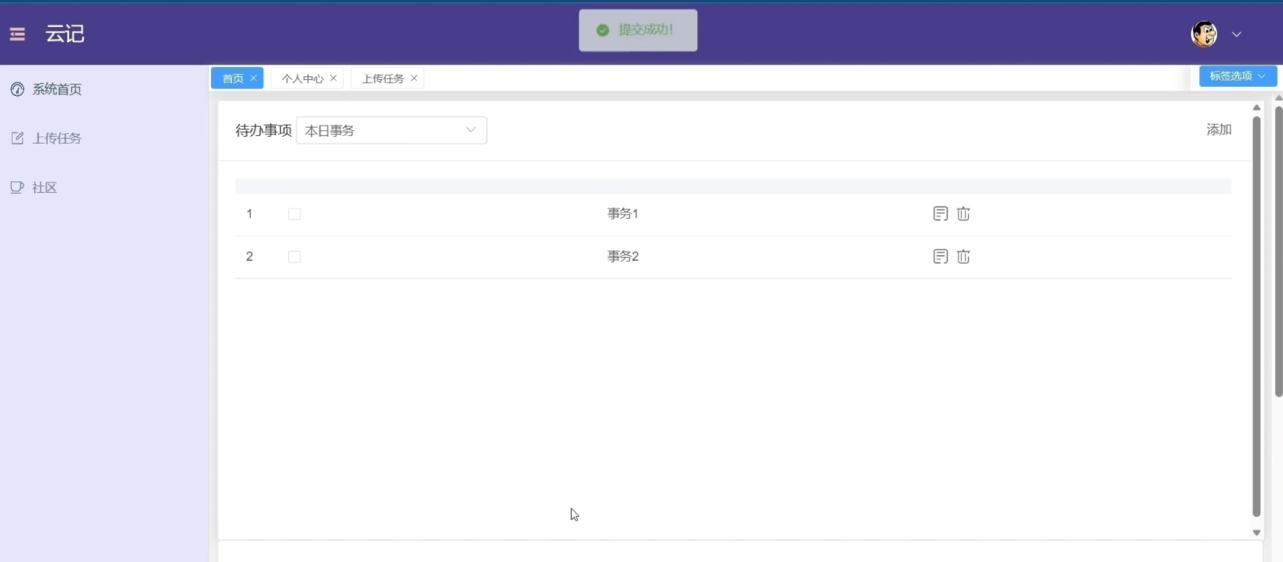Open 系统首页 in the sidebar
This screenshot has width=1283, height=562.
(56, 90)
